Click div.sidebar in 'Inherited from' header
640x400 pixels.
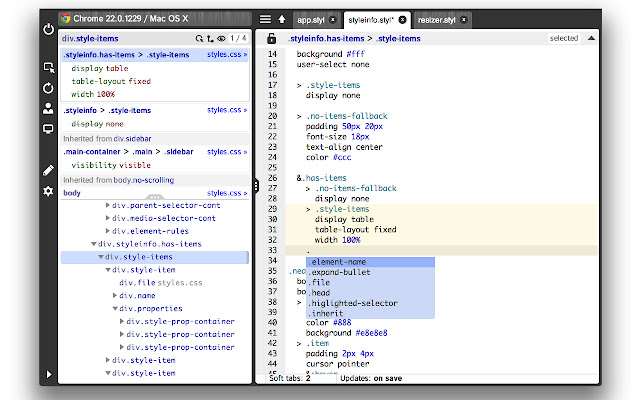tap(132, 139)
